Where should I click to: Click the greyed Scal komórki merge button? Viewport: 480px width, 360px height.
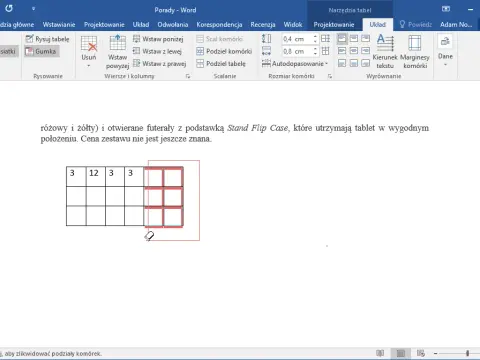tap(220, 39)
